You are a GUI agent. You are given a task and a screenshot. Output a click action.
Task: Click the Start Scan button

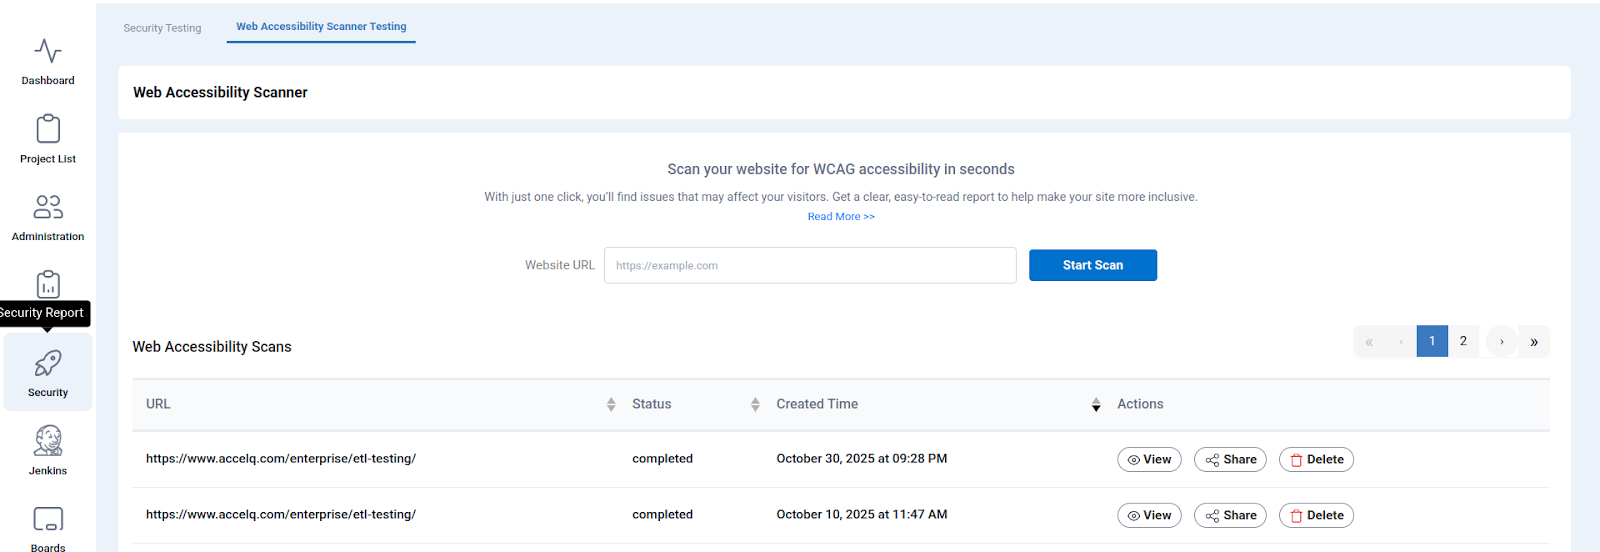tap(1092, 265)
